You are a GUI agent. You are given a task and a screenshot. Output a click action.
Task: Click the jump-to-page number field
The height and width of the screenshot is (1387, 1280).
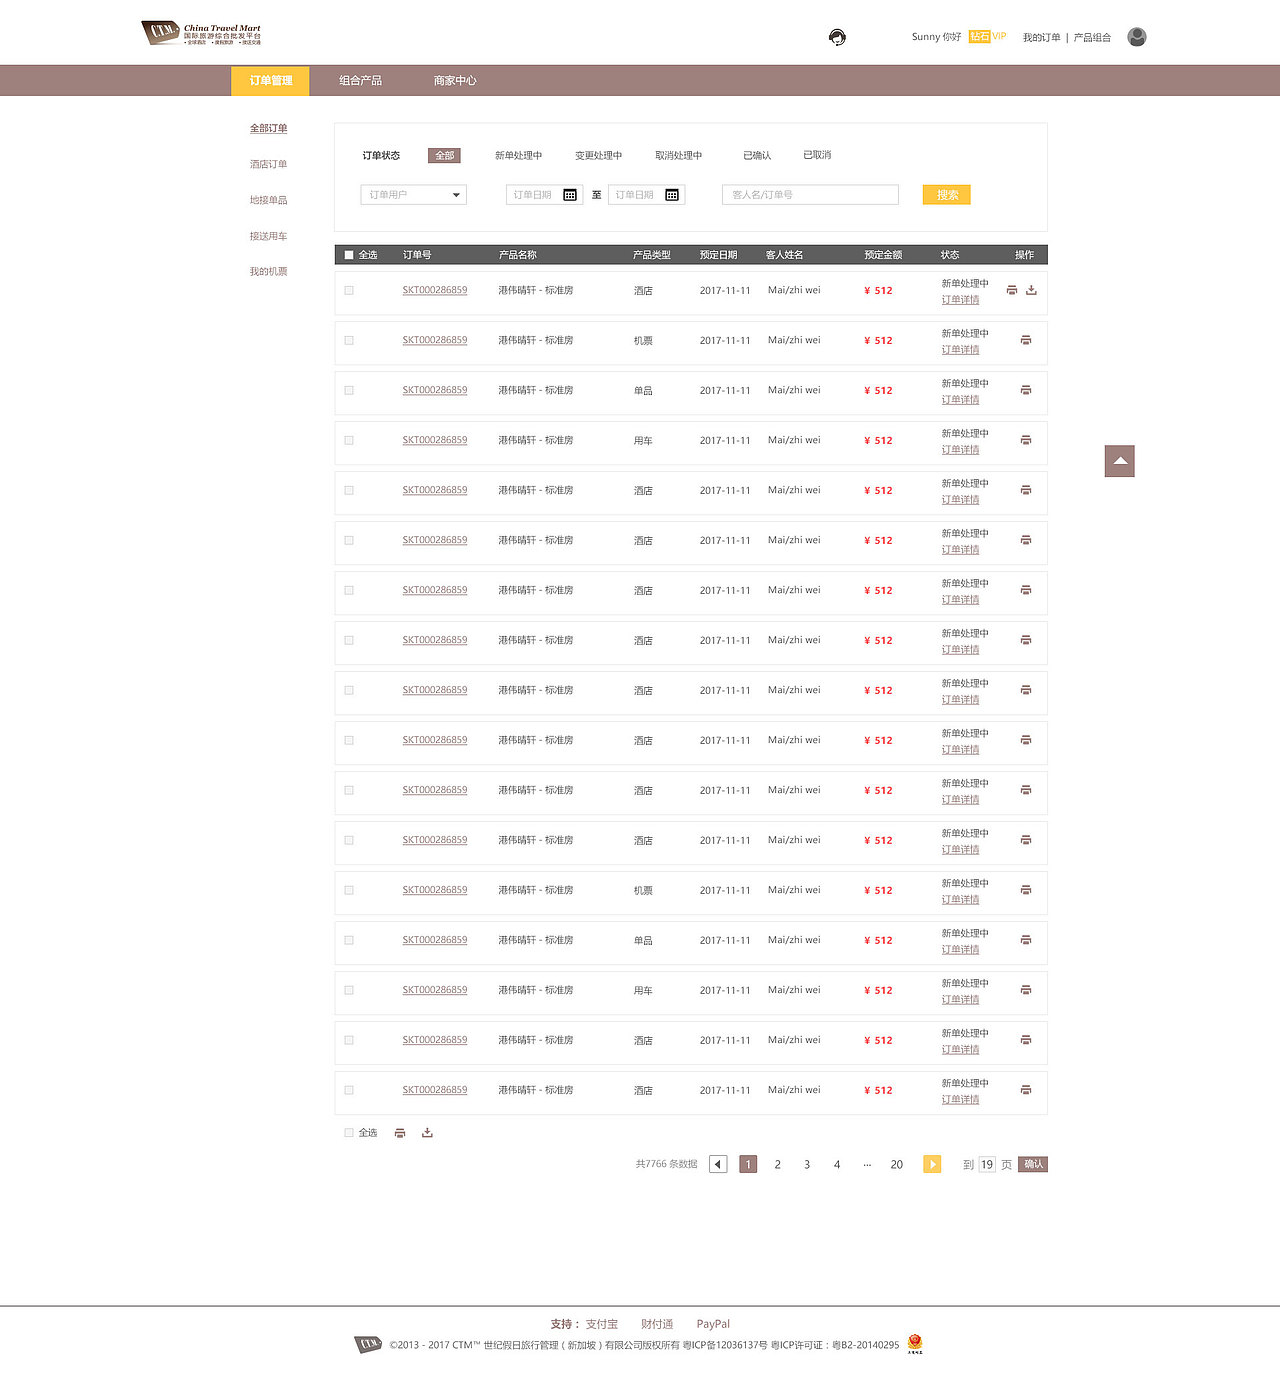(x=987, y=1164)
